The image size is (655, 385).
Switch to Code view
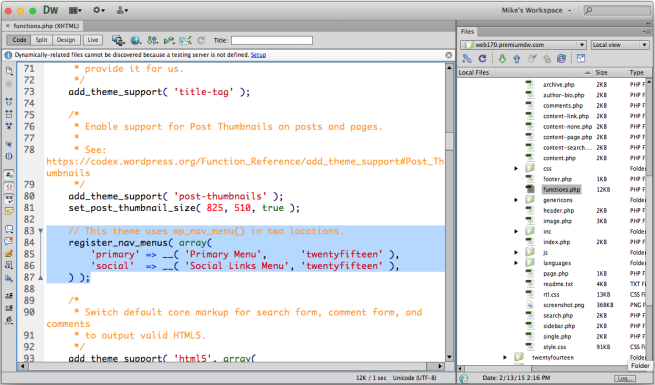coord(19,40)
